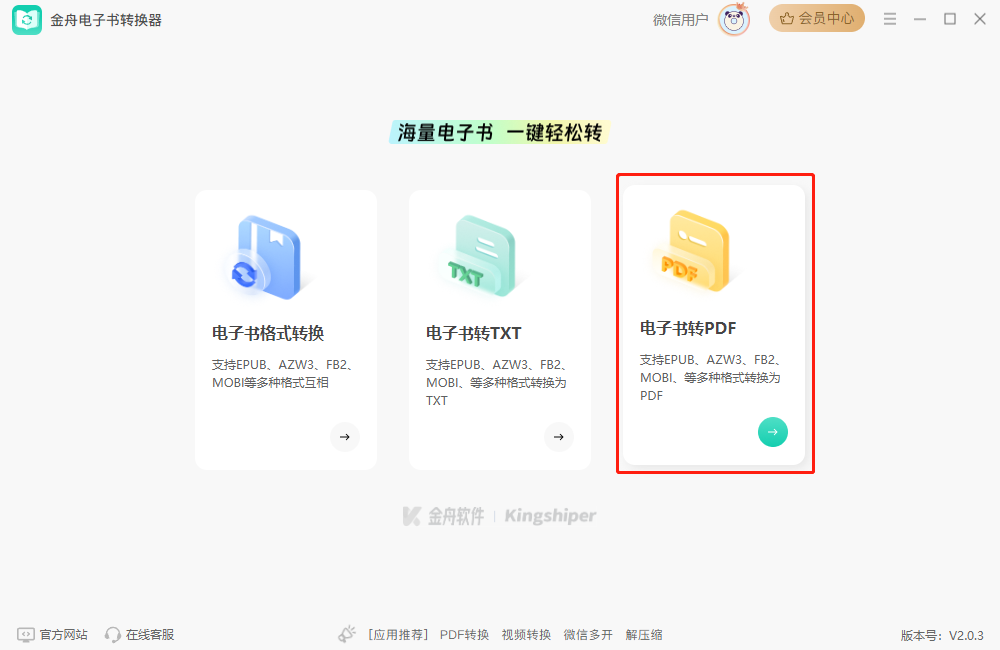Click the arrow on 电子书转TXT card

(559, 437)
